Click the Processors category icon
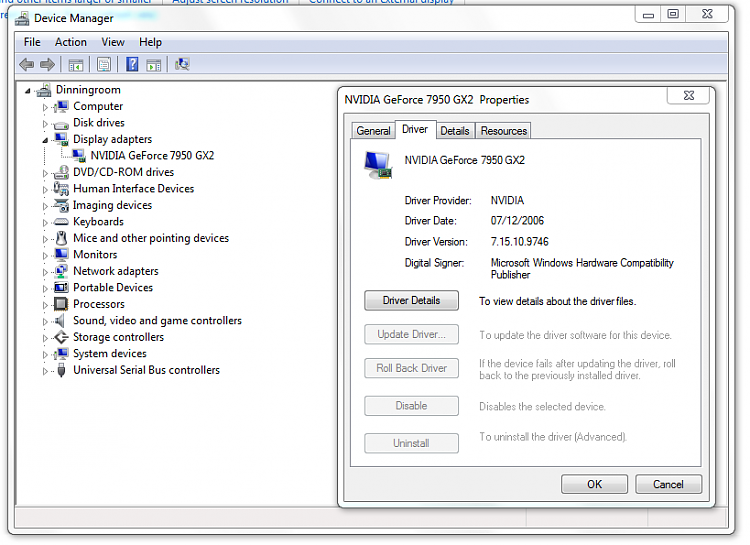750x545 pixels. [x=61, y=304]
